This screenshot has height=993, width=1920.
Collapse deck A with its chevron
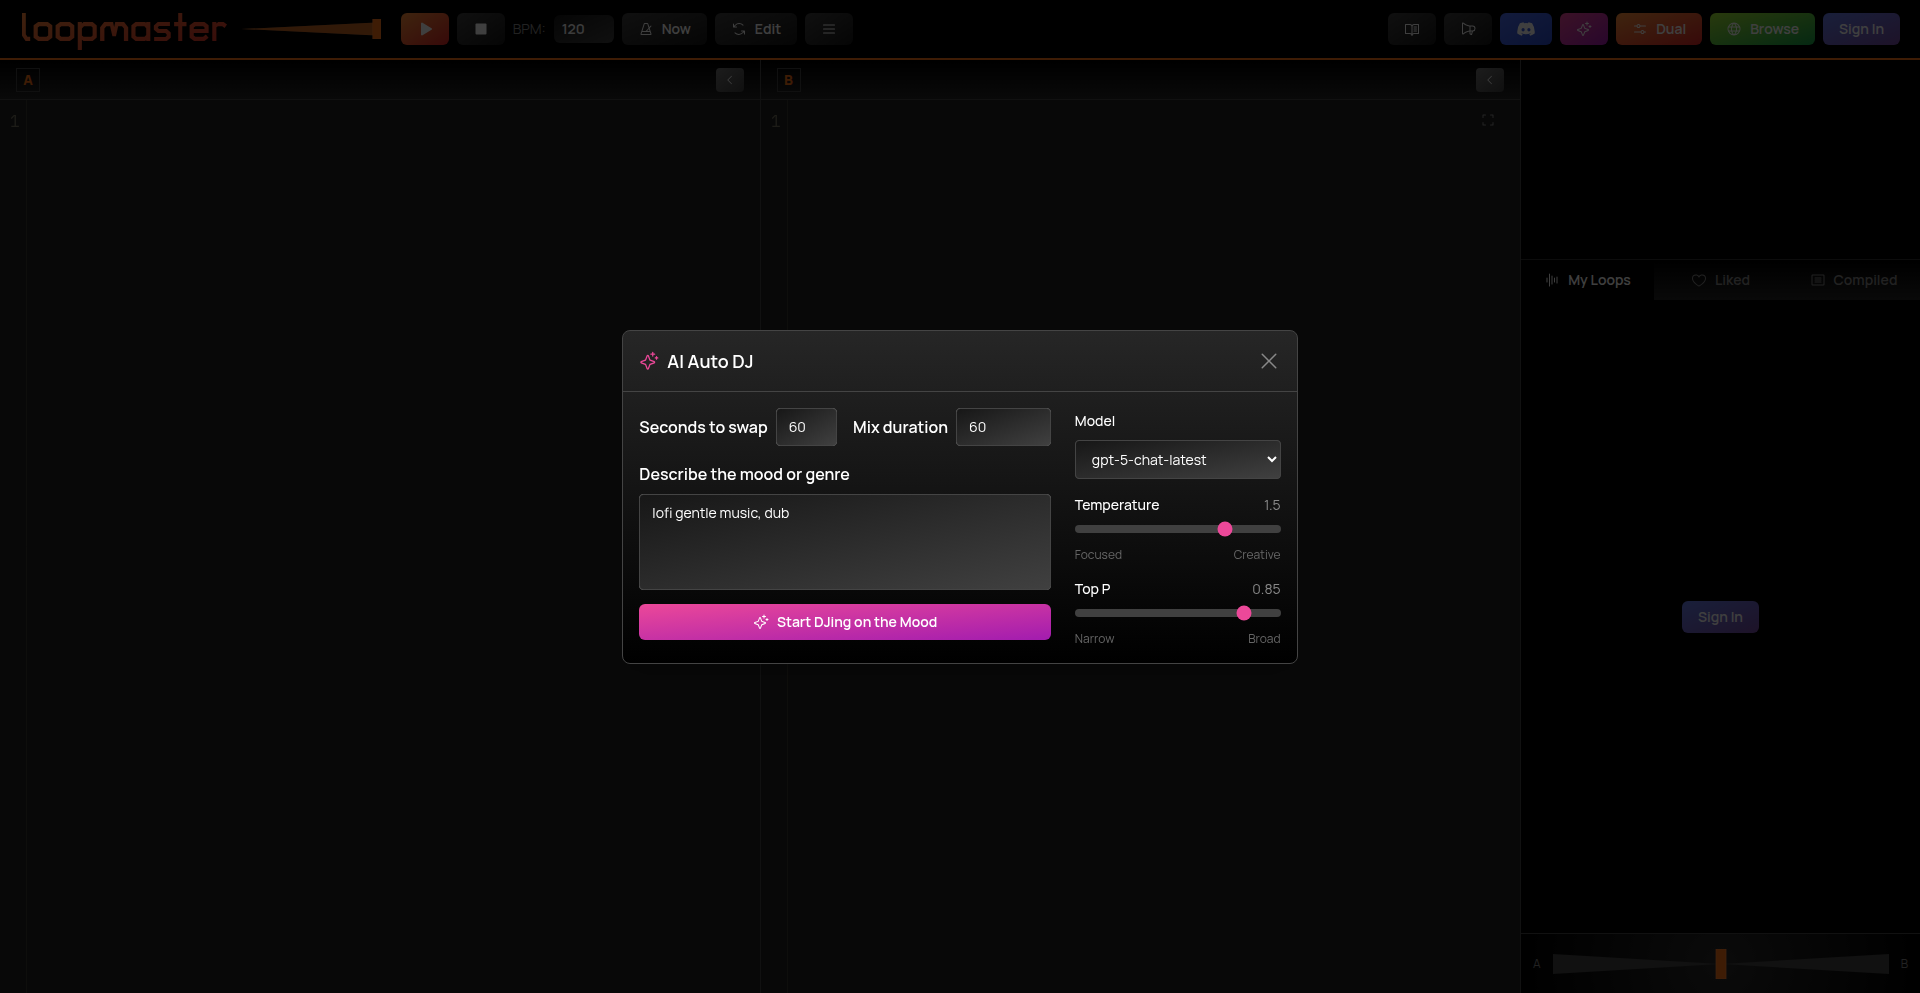[729, 80]
